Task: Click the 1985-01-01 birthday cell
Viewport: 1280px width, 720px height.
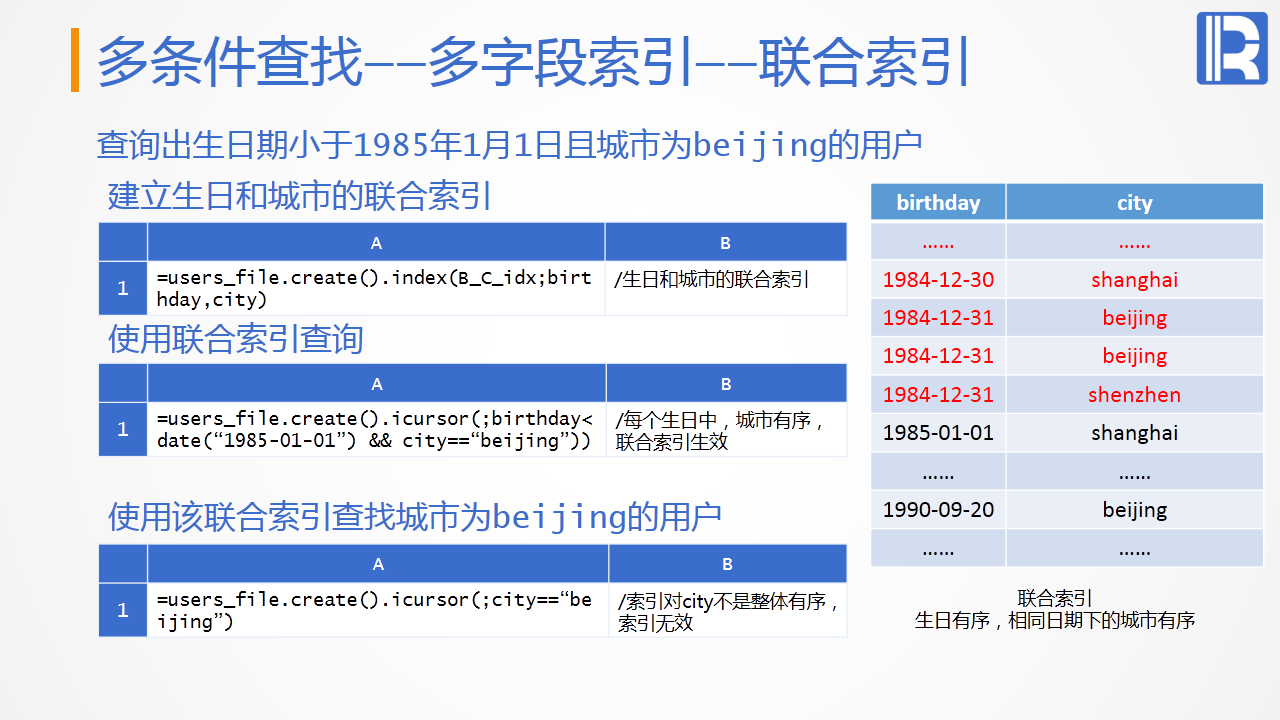Action: click(x=938, y=433)
